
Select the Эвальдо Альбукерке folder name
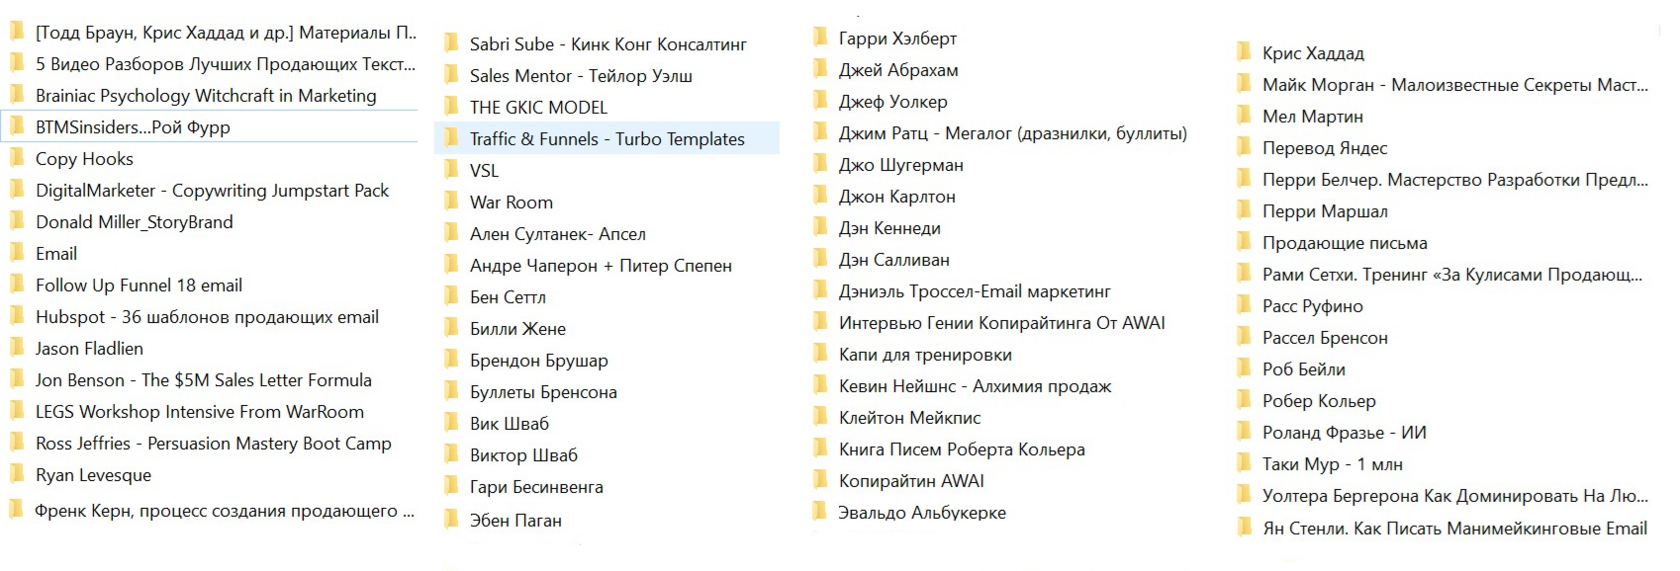922,513
